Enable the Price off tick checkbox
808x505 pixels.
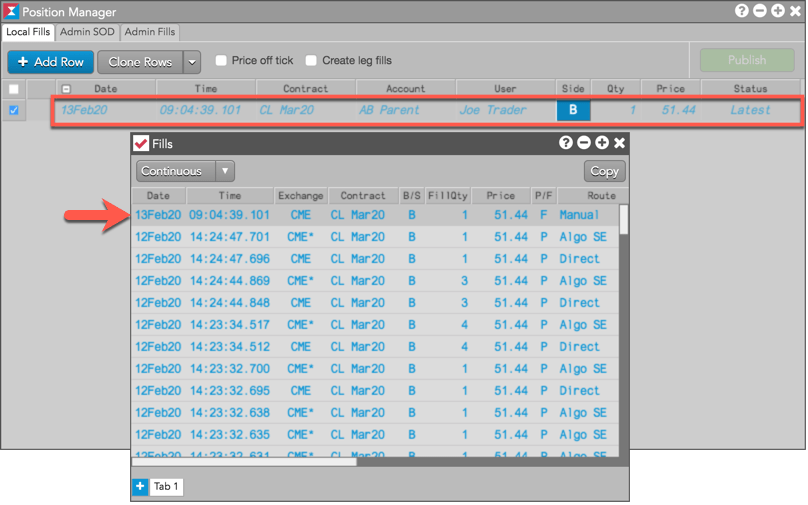[x=221, y=60]
